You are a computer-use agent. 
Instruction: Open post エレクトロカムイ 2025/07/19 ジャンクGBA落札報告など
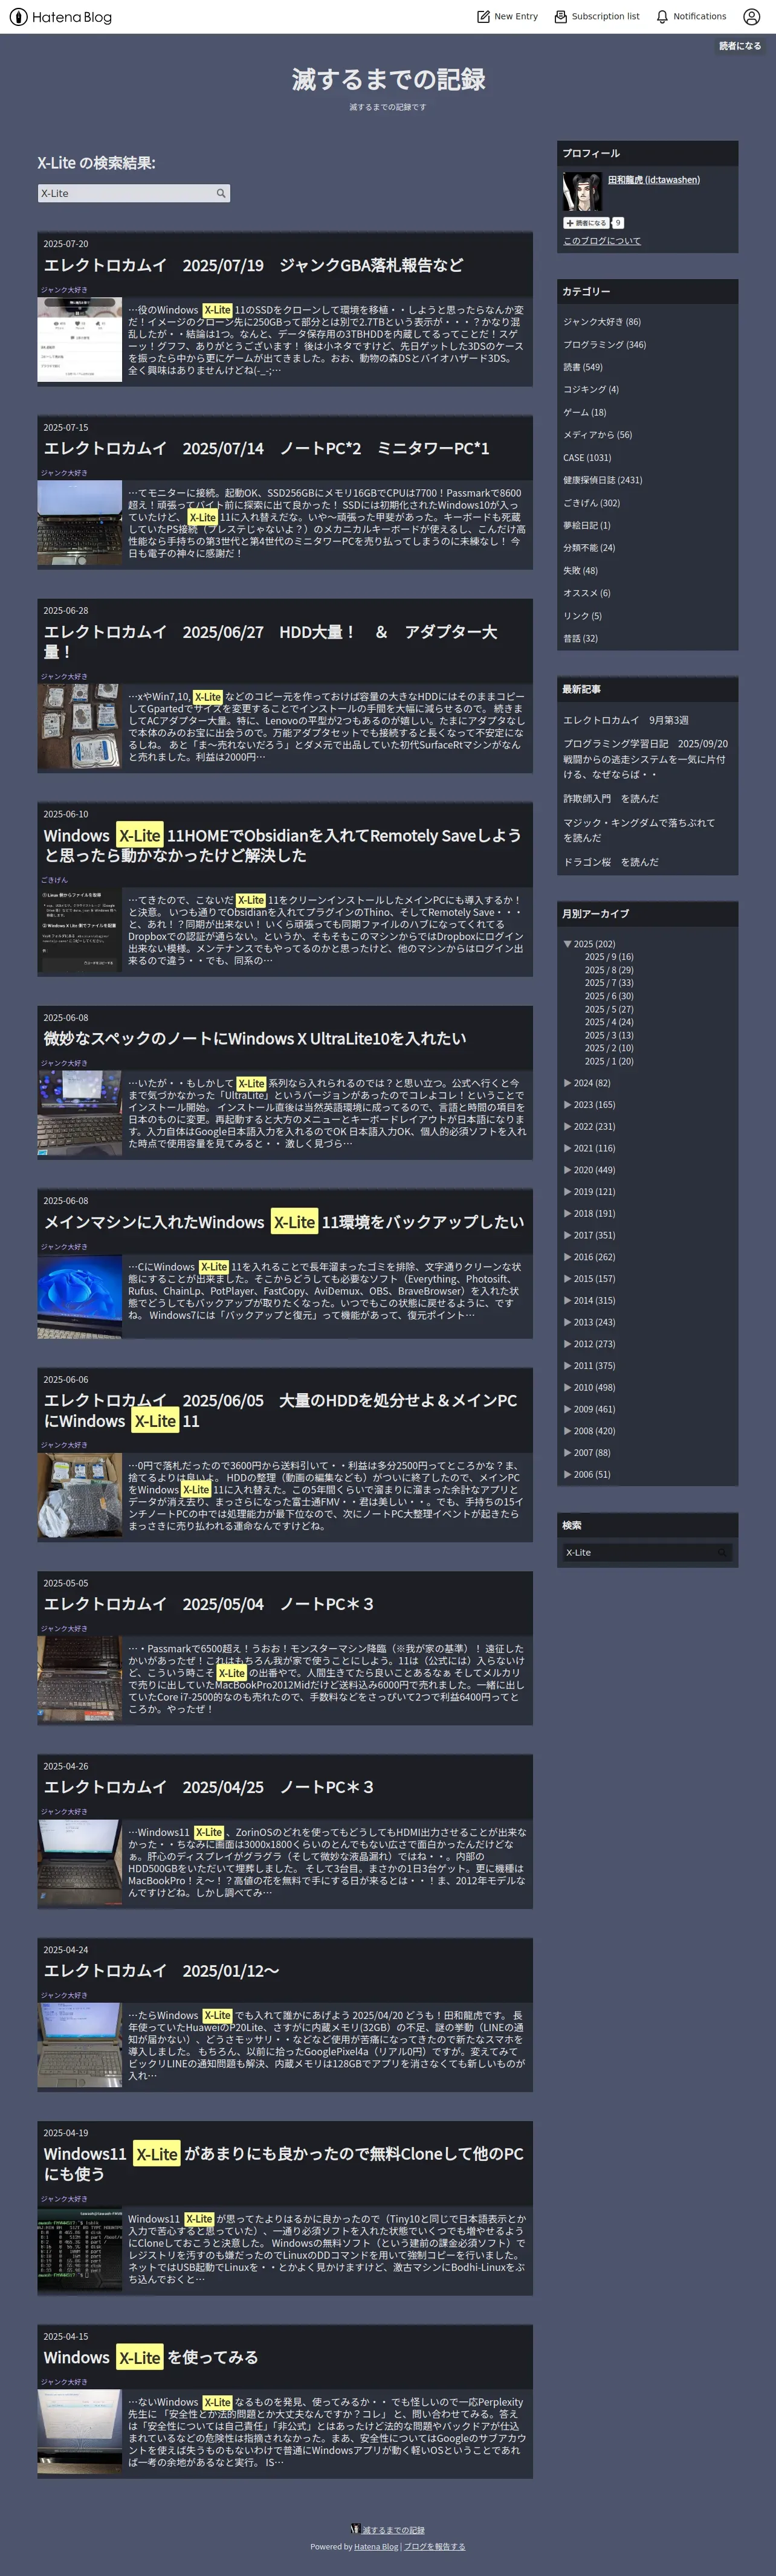(x=253, y=265)
